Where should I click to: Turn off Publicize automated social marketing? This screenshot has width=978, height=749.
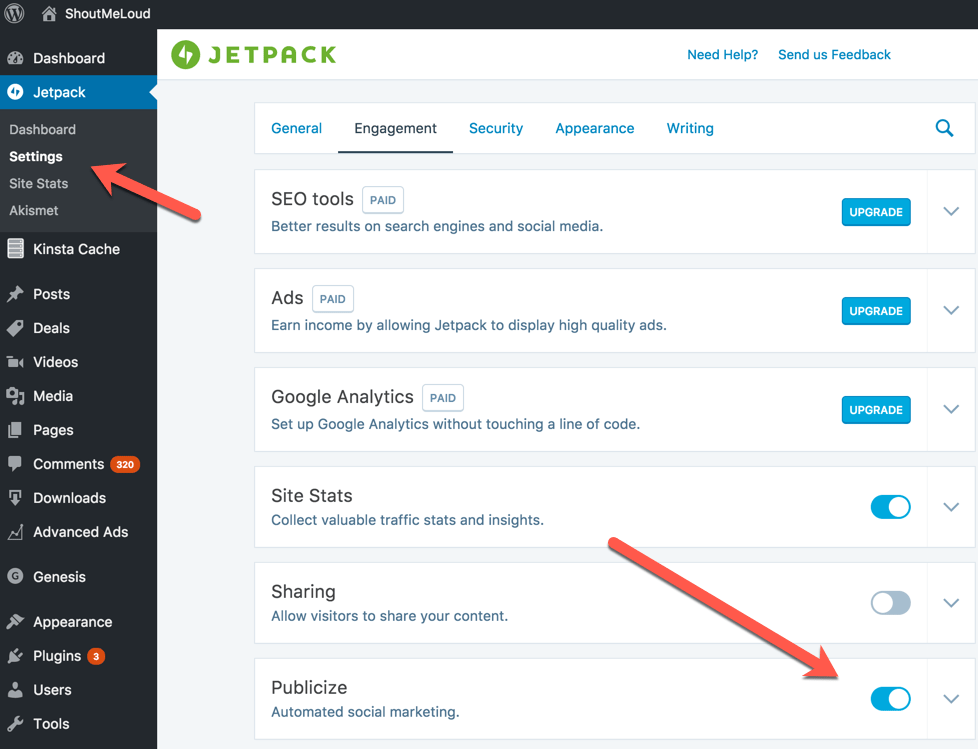tap(890, 698)
